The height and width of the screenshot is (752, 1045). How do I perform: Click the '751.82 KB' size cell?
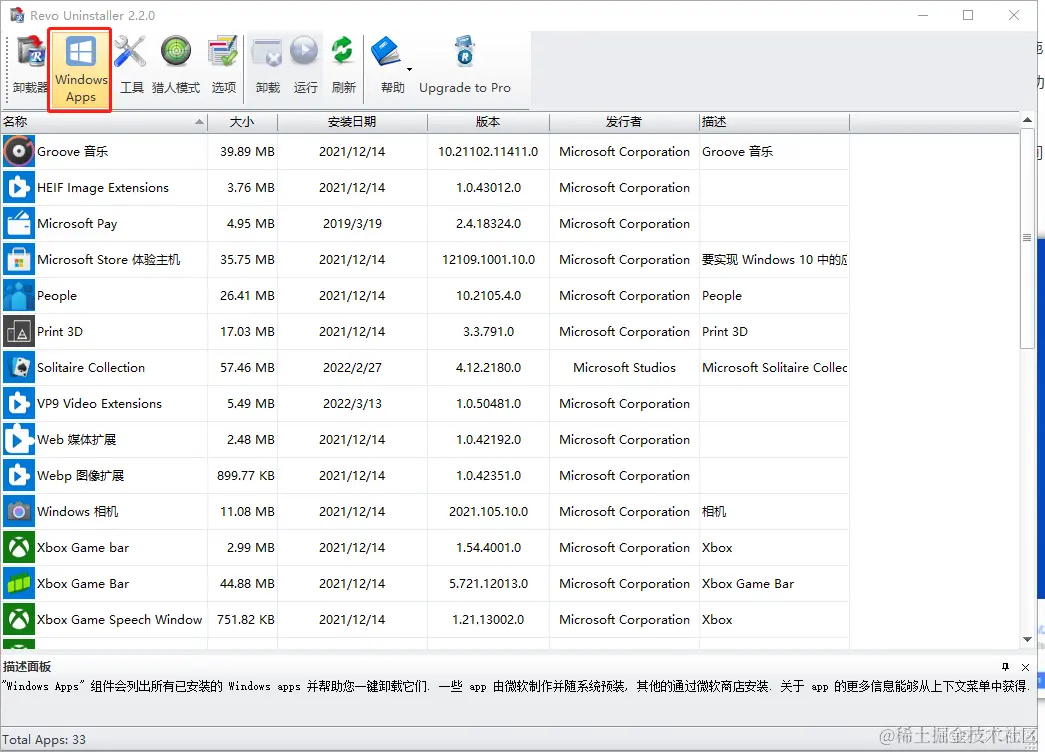click(246, 619)
